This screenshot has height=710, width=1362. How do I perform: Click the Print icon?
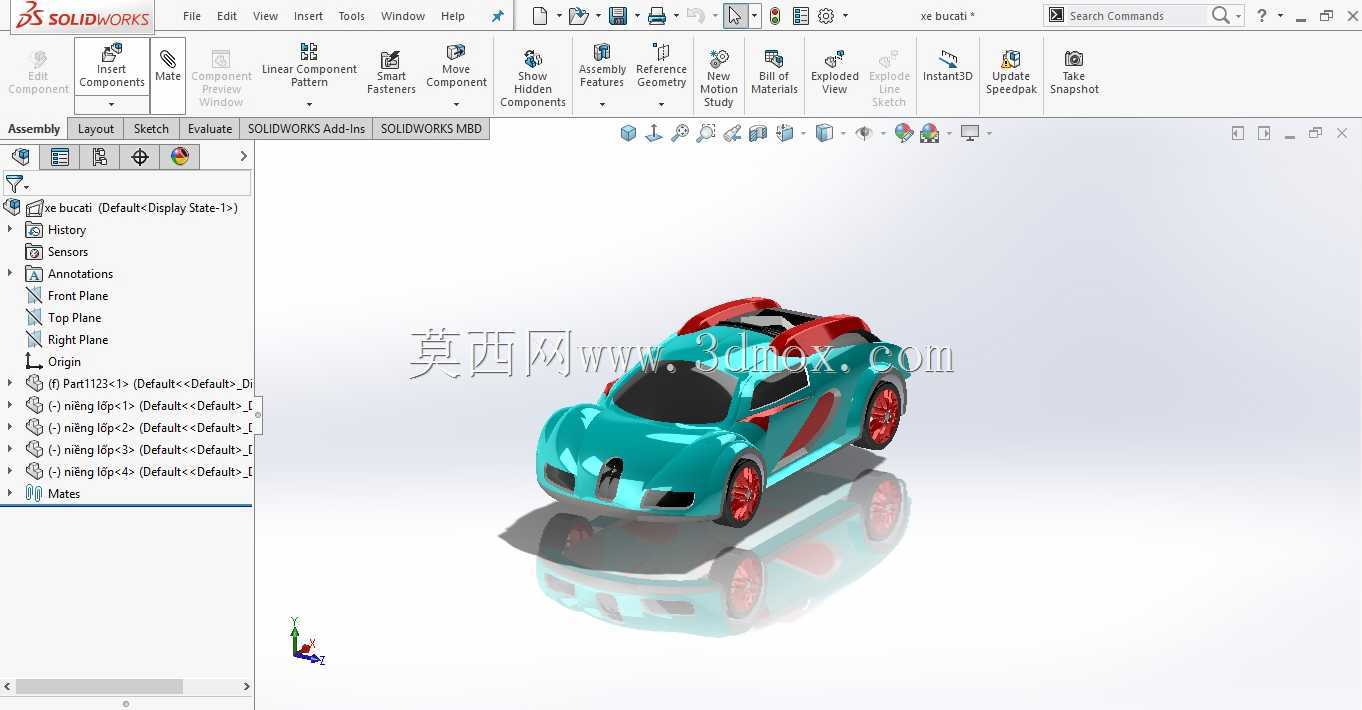click(x=656, y=16)
